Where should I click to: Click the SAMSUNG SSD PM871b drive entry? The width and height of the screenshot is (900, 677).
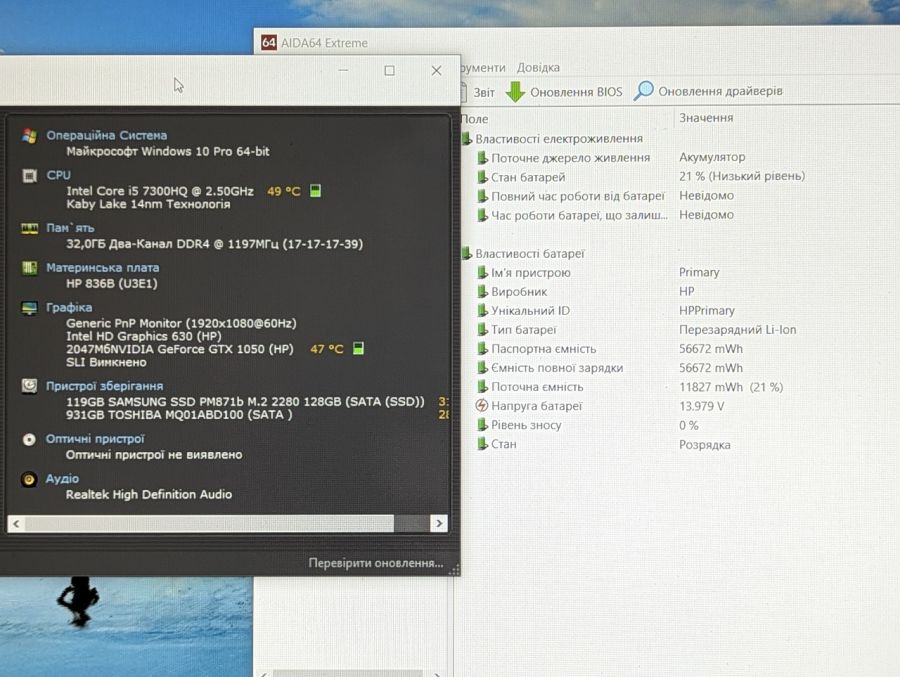point(245,401)
